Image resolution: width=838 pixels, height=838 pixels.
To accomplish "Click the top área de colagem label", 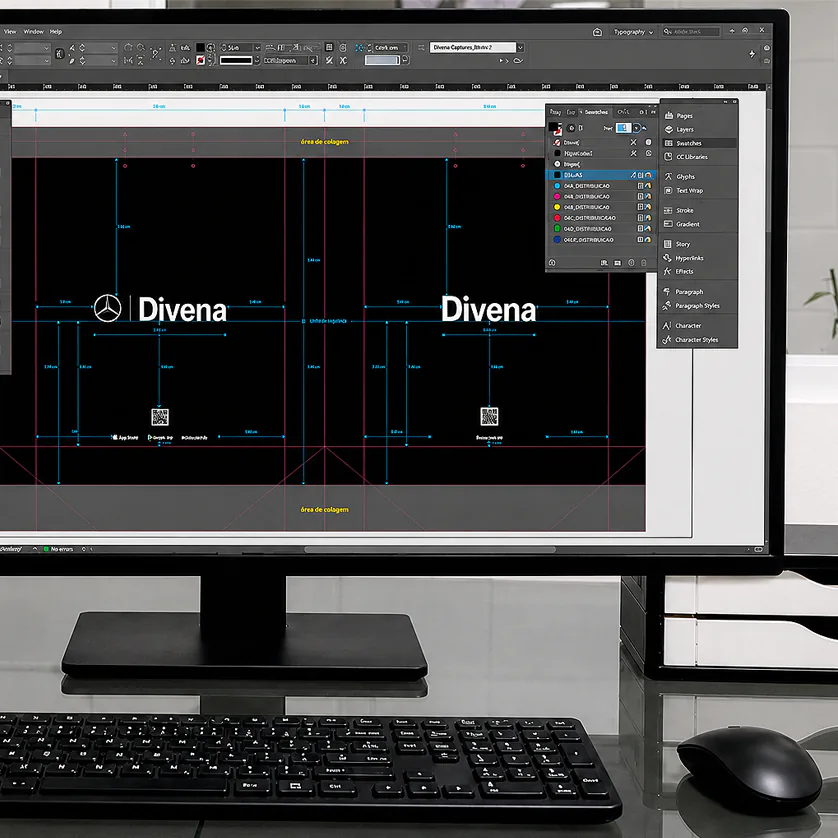I will (324, 142).
